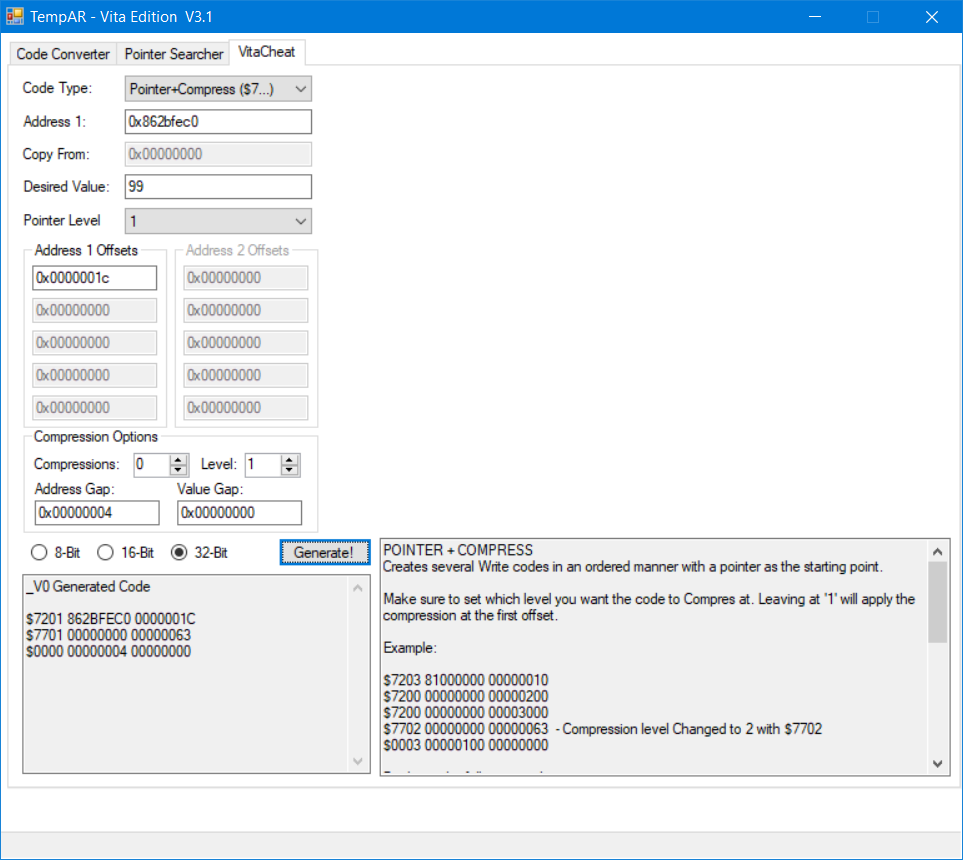Screen dimensions: 963x860
Task: Increase the compression Level with up arrow
Action: [x=289, y=459]
